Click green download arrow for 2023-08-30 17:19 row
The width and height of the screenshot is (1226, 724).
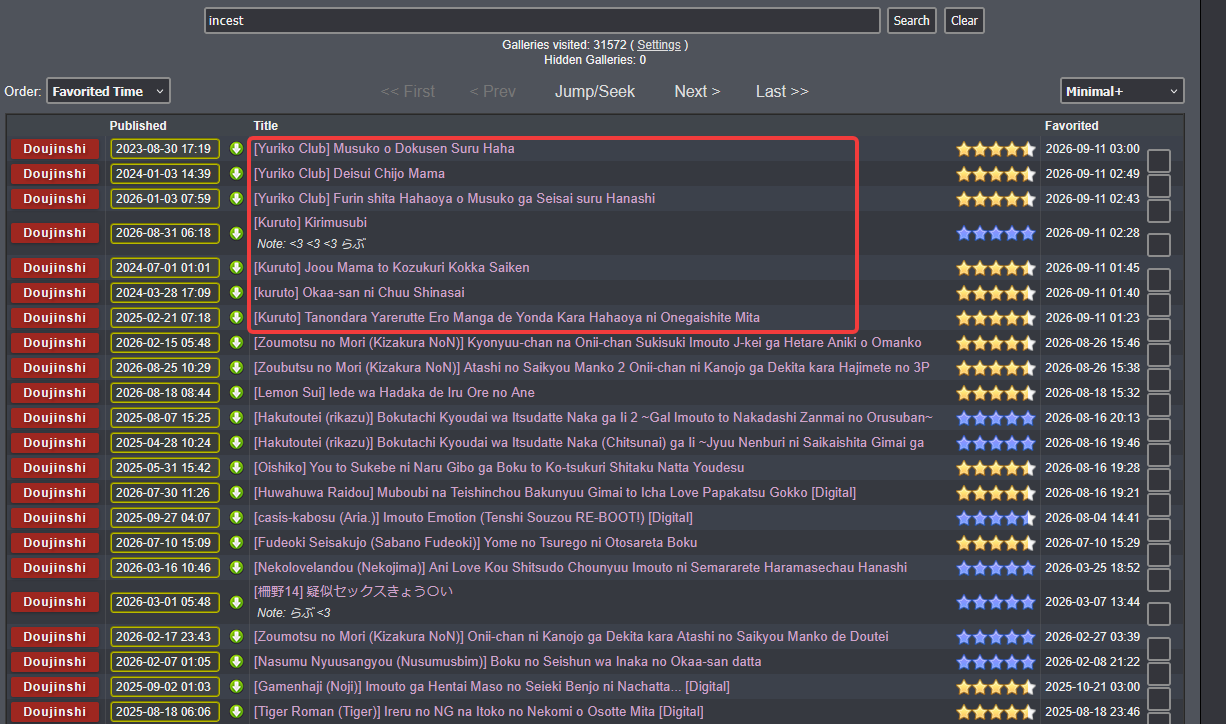[x=236, y=149]
